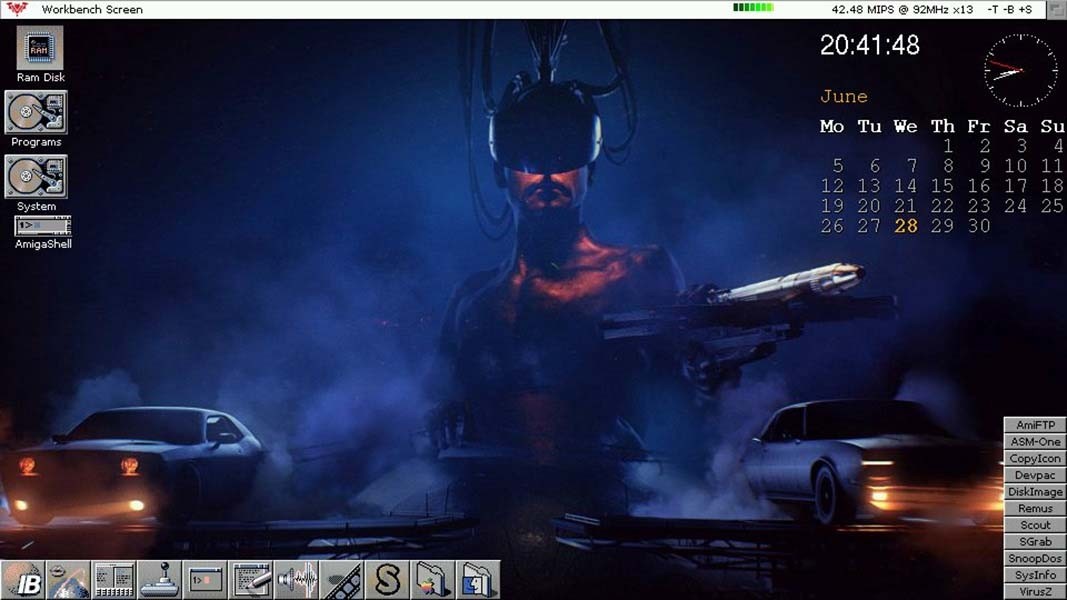Image resolution: width=1067 pixels, height=600 pixels.
Task: Launch Scout from the button list
Action: tap(1035, 525)
